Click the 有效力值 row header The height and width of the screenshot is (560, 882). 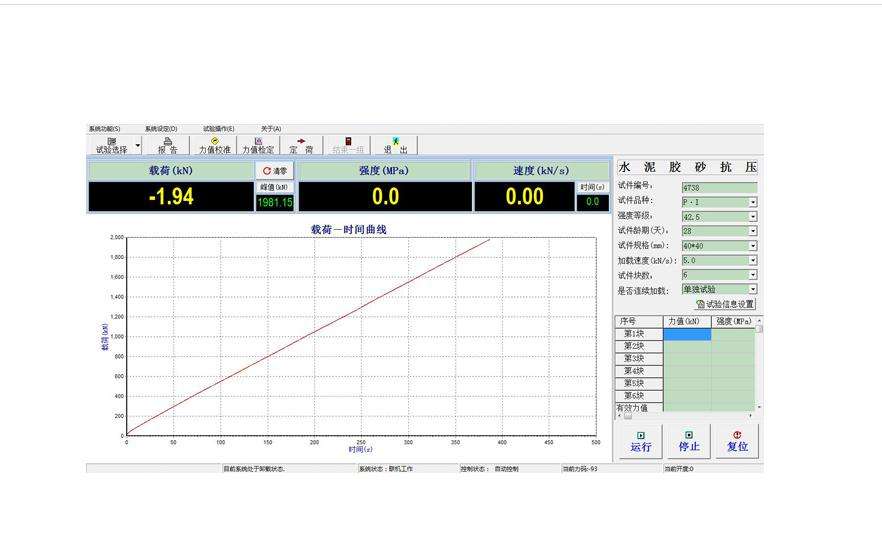click(x=639, y=408)
